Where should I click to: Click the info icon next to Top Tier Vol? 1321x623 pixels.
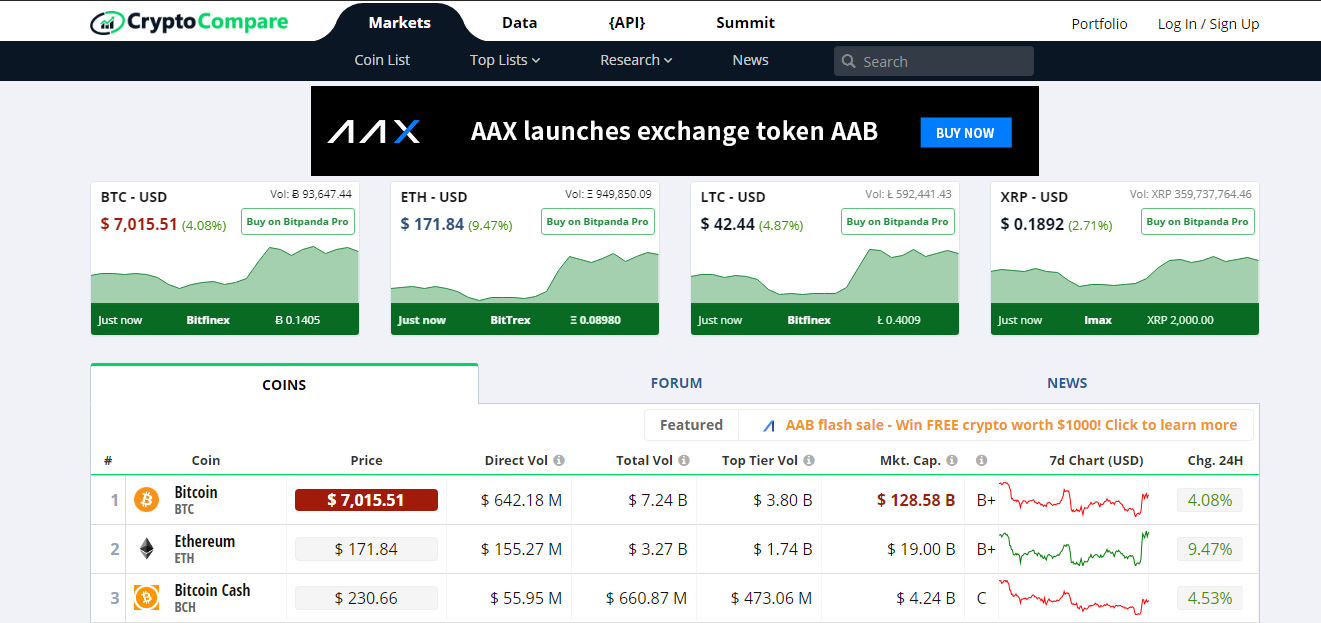pyautogui.click(x=809, y=461)
